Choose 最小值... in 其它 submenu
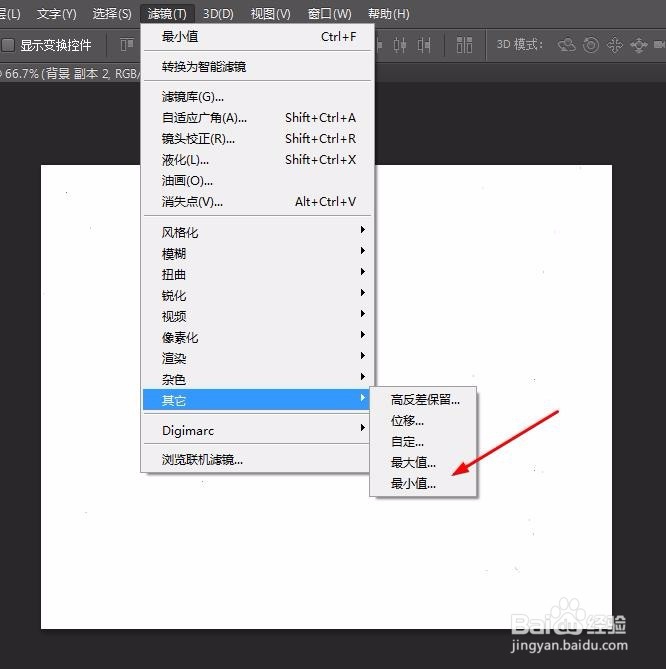 click(x=423, y=483)
